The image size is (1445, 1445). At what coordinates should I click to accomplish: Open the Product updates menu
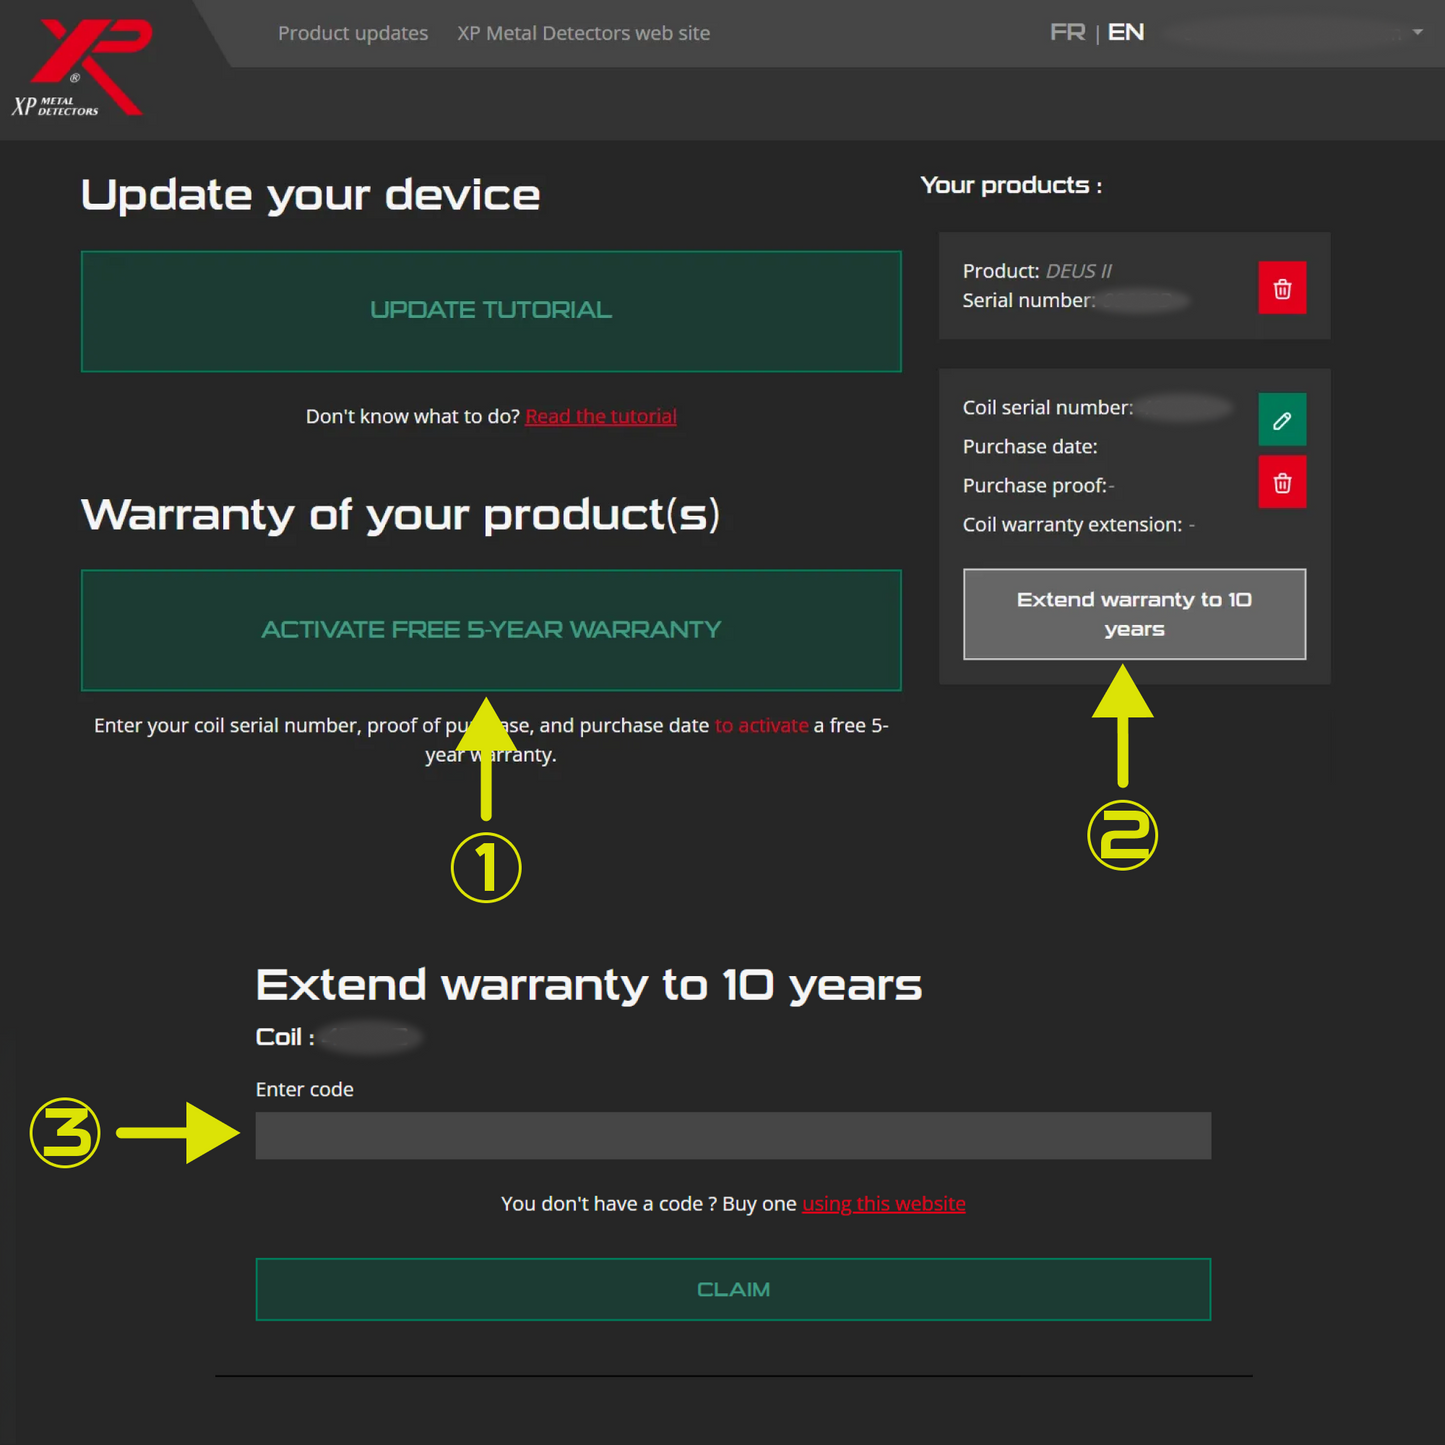point(353,33)
